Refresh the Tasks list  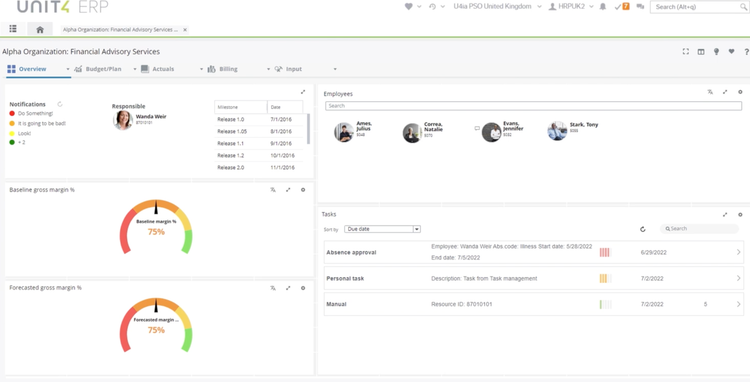(x=643, y=229)
